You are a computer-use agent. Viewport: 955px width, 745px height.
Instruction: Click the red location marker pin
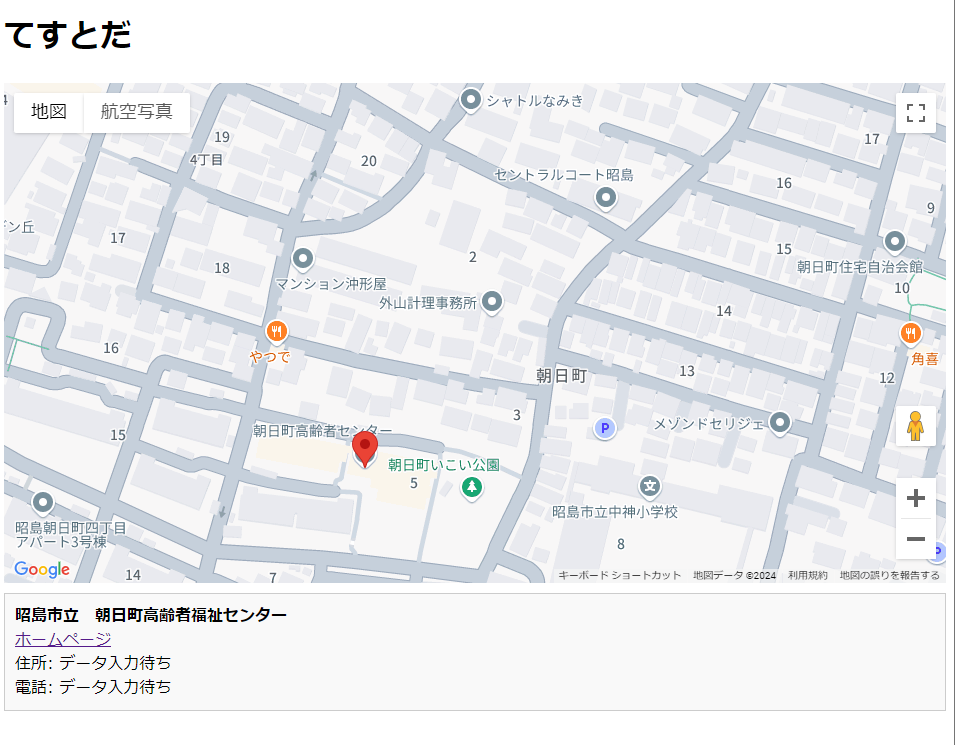coord(365,450)
